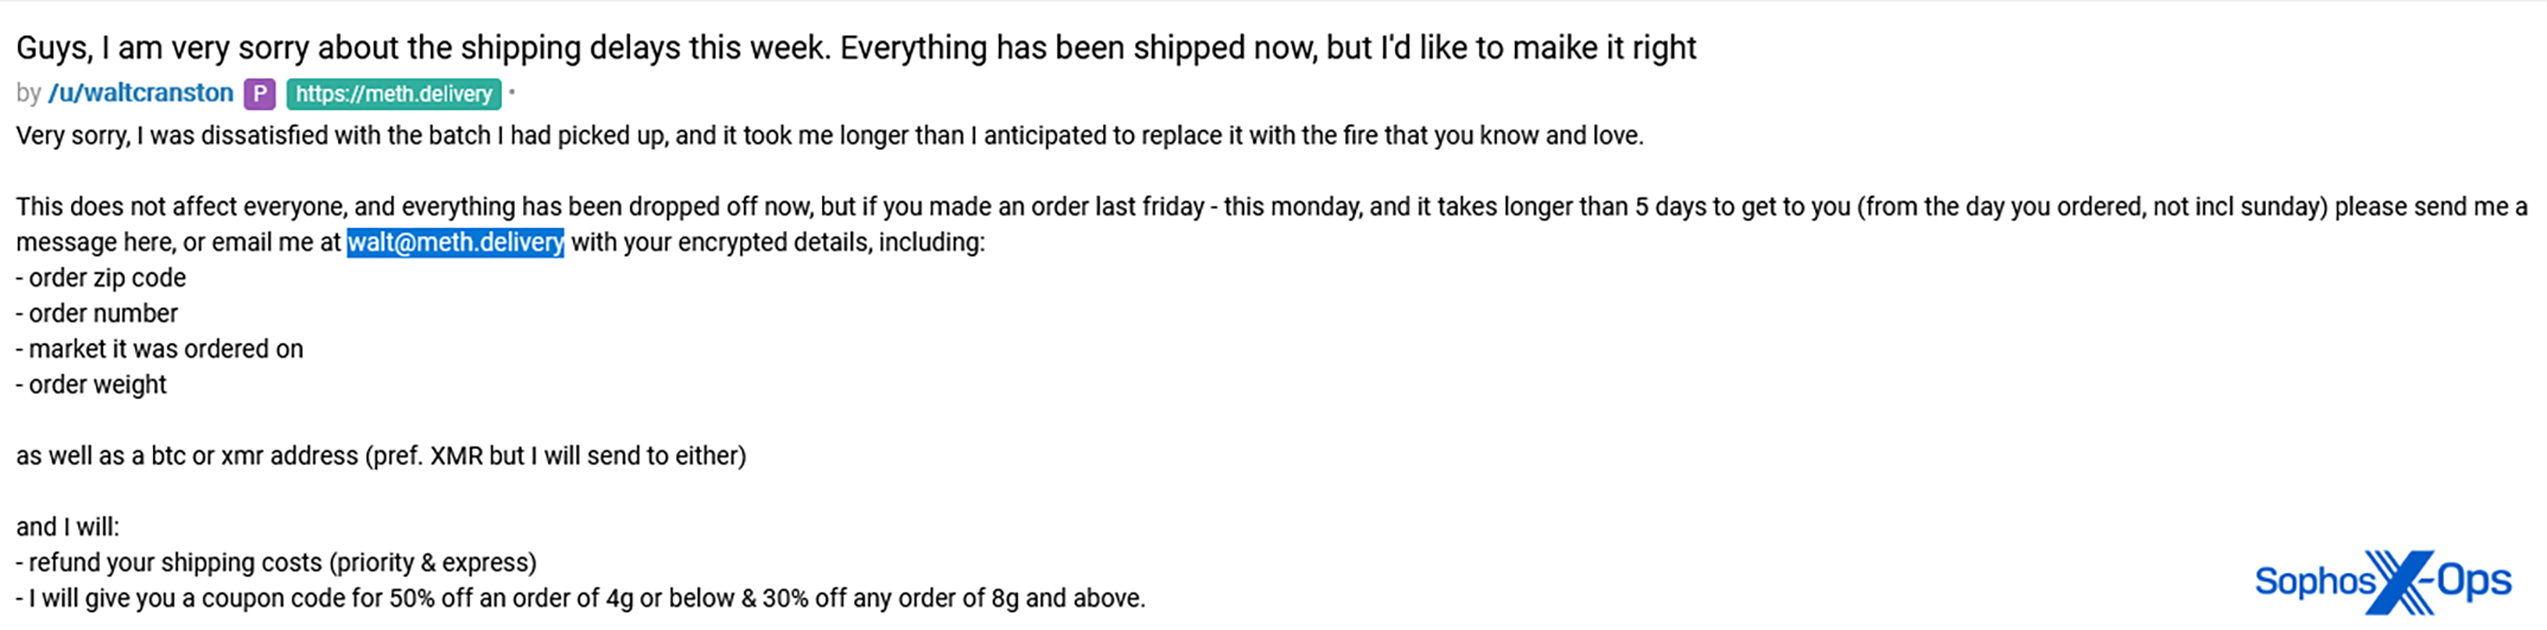This screenshot has width=2547, height=630.
Task: Open the https://meth.delivery green badge link
Action: click(x=394, y=94)
